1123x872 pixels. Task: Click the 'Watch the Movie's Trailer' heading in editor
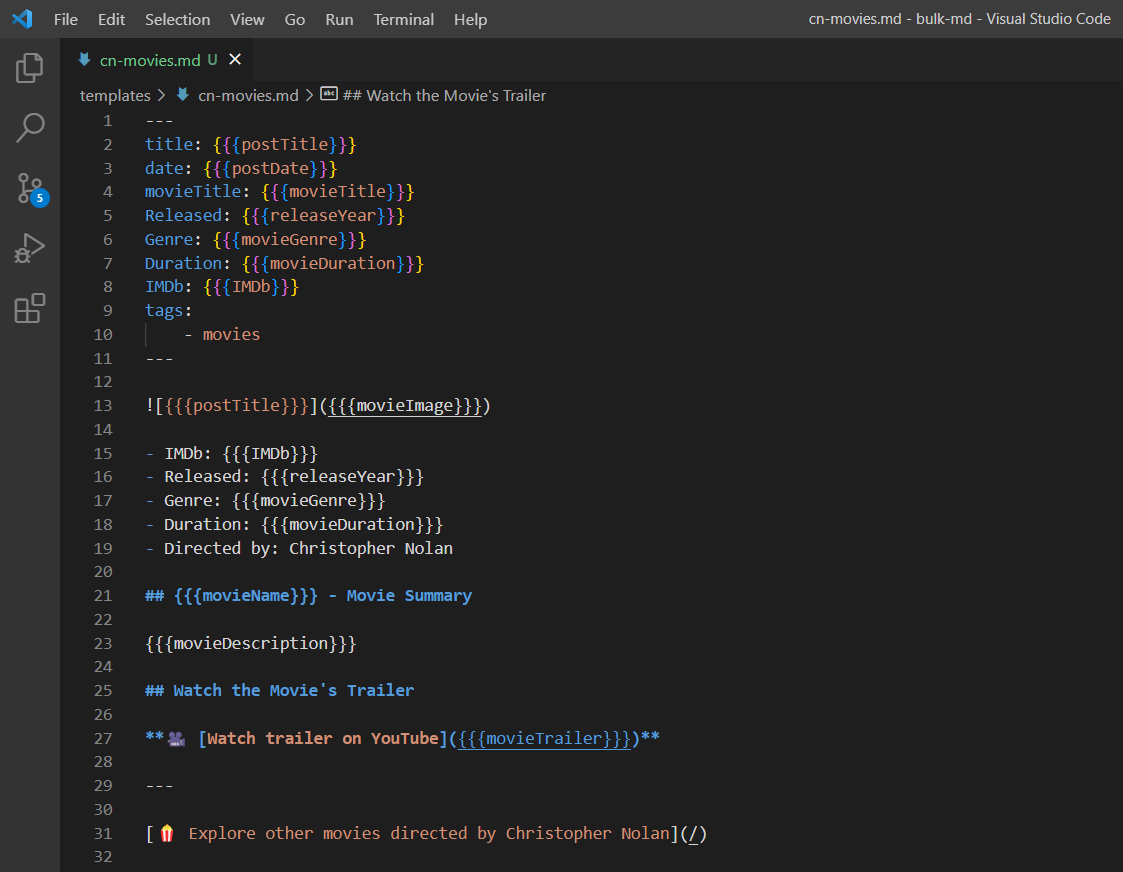pos(294,690)
